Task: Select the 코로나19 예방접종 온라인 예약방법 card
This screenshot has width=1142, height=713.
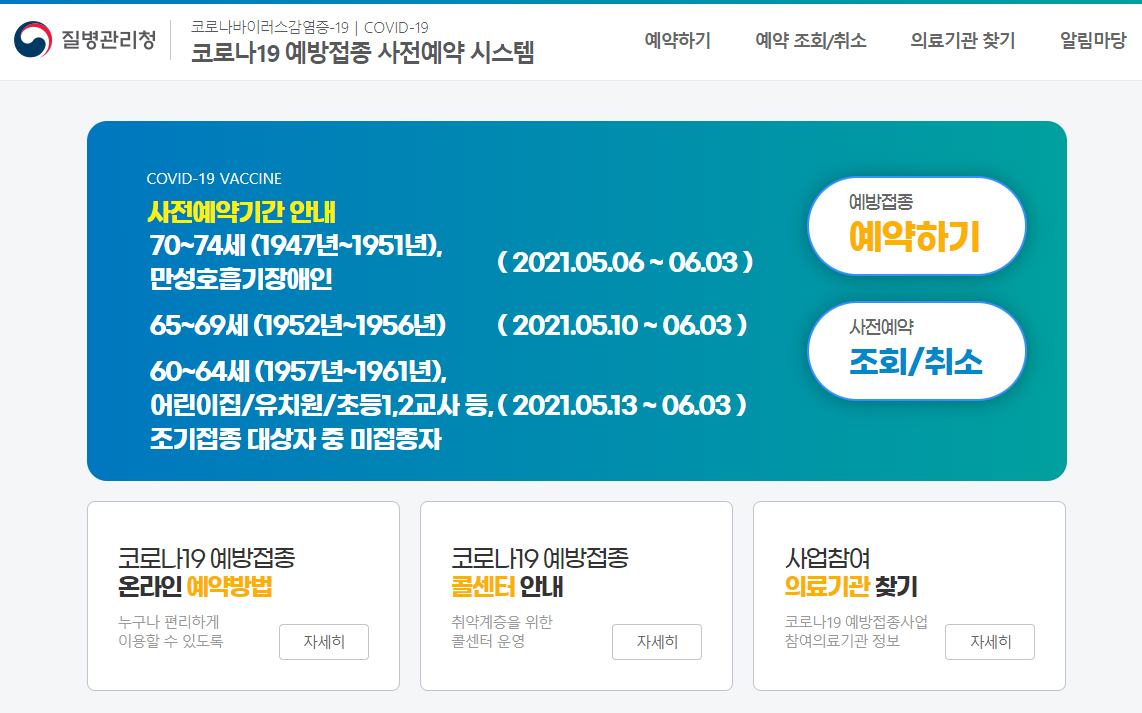Action: [x=244, y=596]
